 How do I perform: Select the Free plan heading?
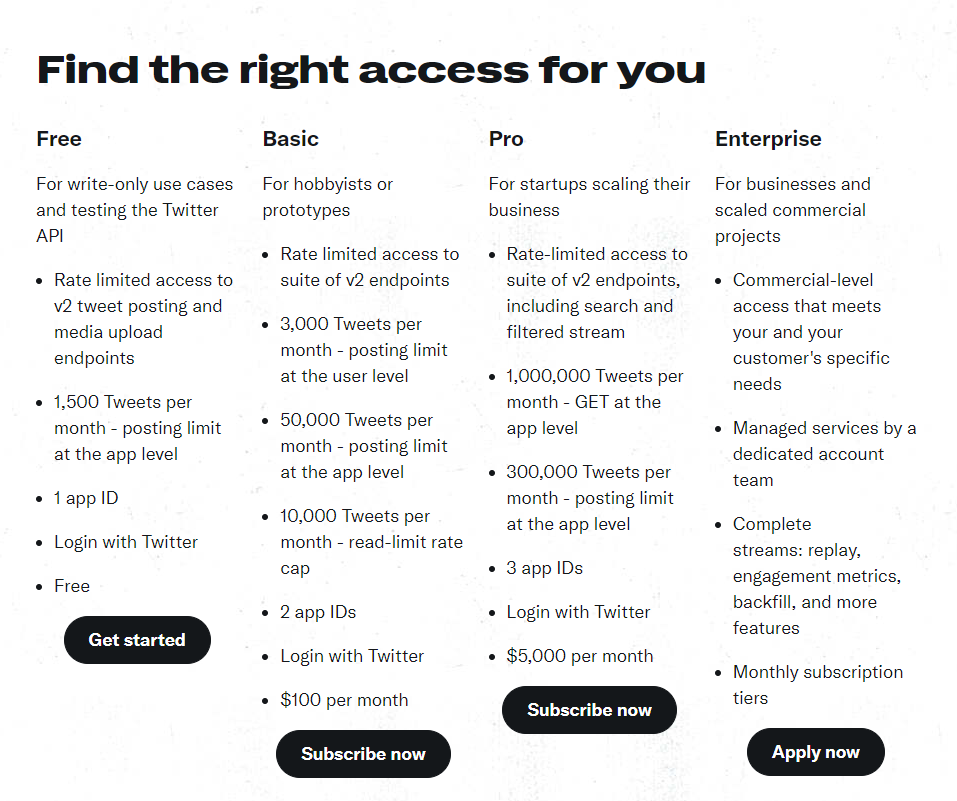pos(59,139)
